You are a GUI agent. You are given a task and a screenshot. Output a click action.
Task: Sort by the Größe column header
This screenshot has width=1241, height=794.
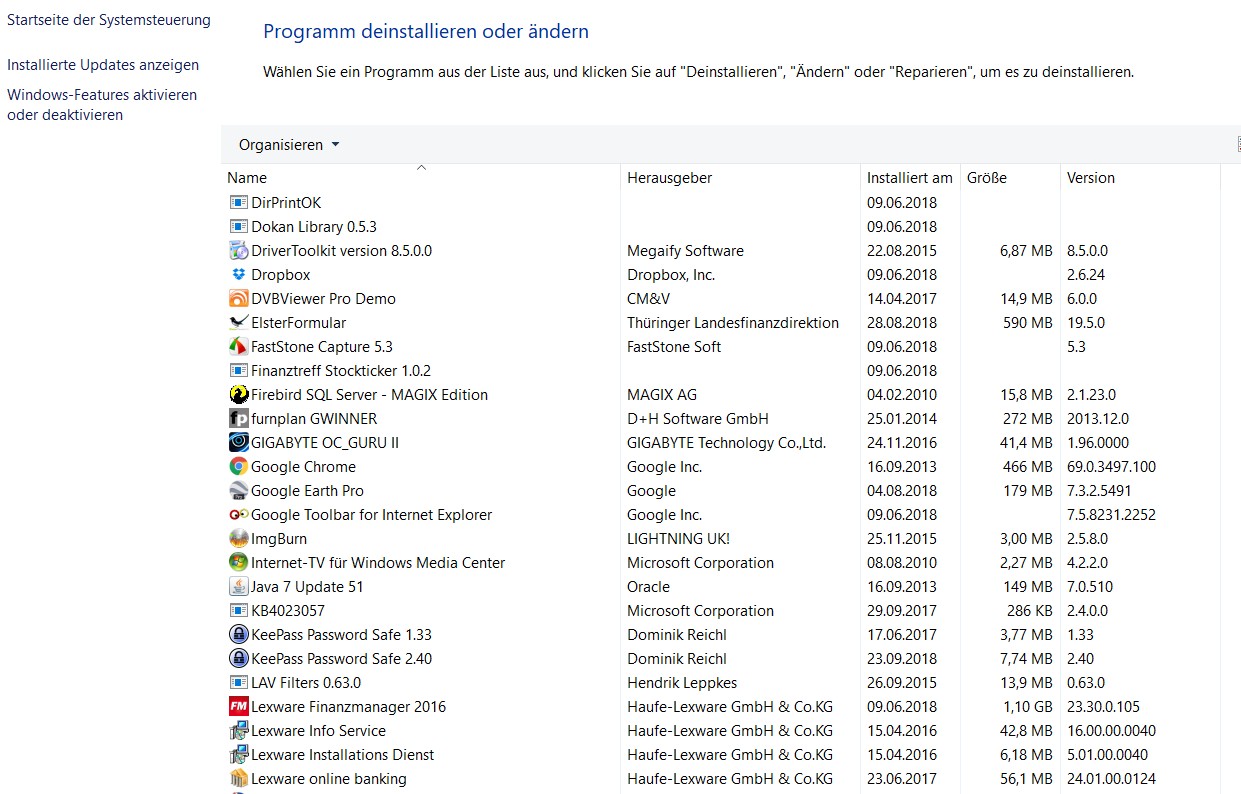(987, 178)
